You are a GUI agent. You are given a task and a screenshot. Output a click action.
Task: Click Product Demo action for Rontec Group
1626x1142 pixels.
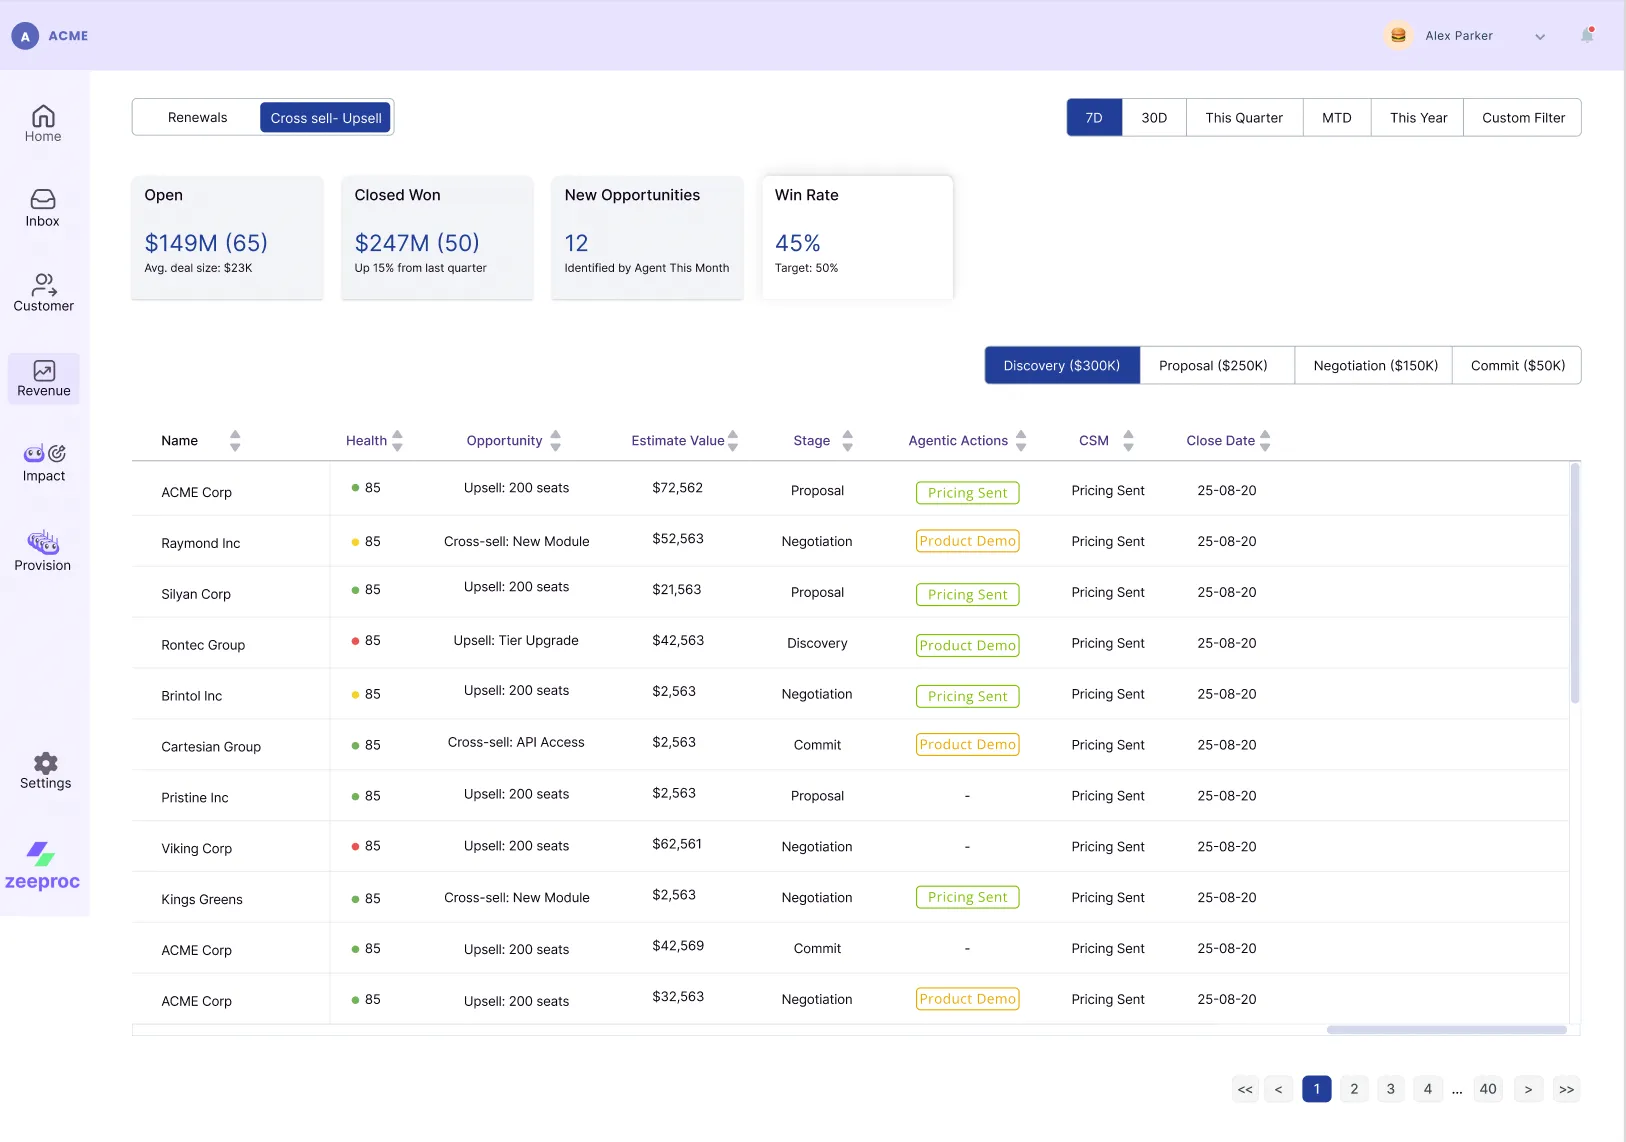tap(966, 644)
